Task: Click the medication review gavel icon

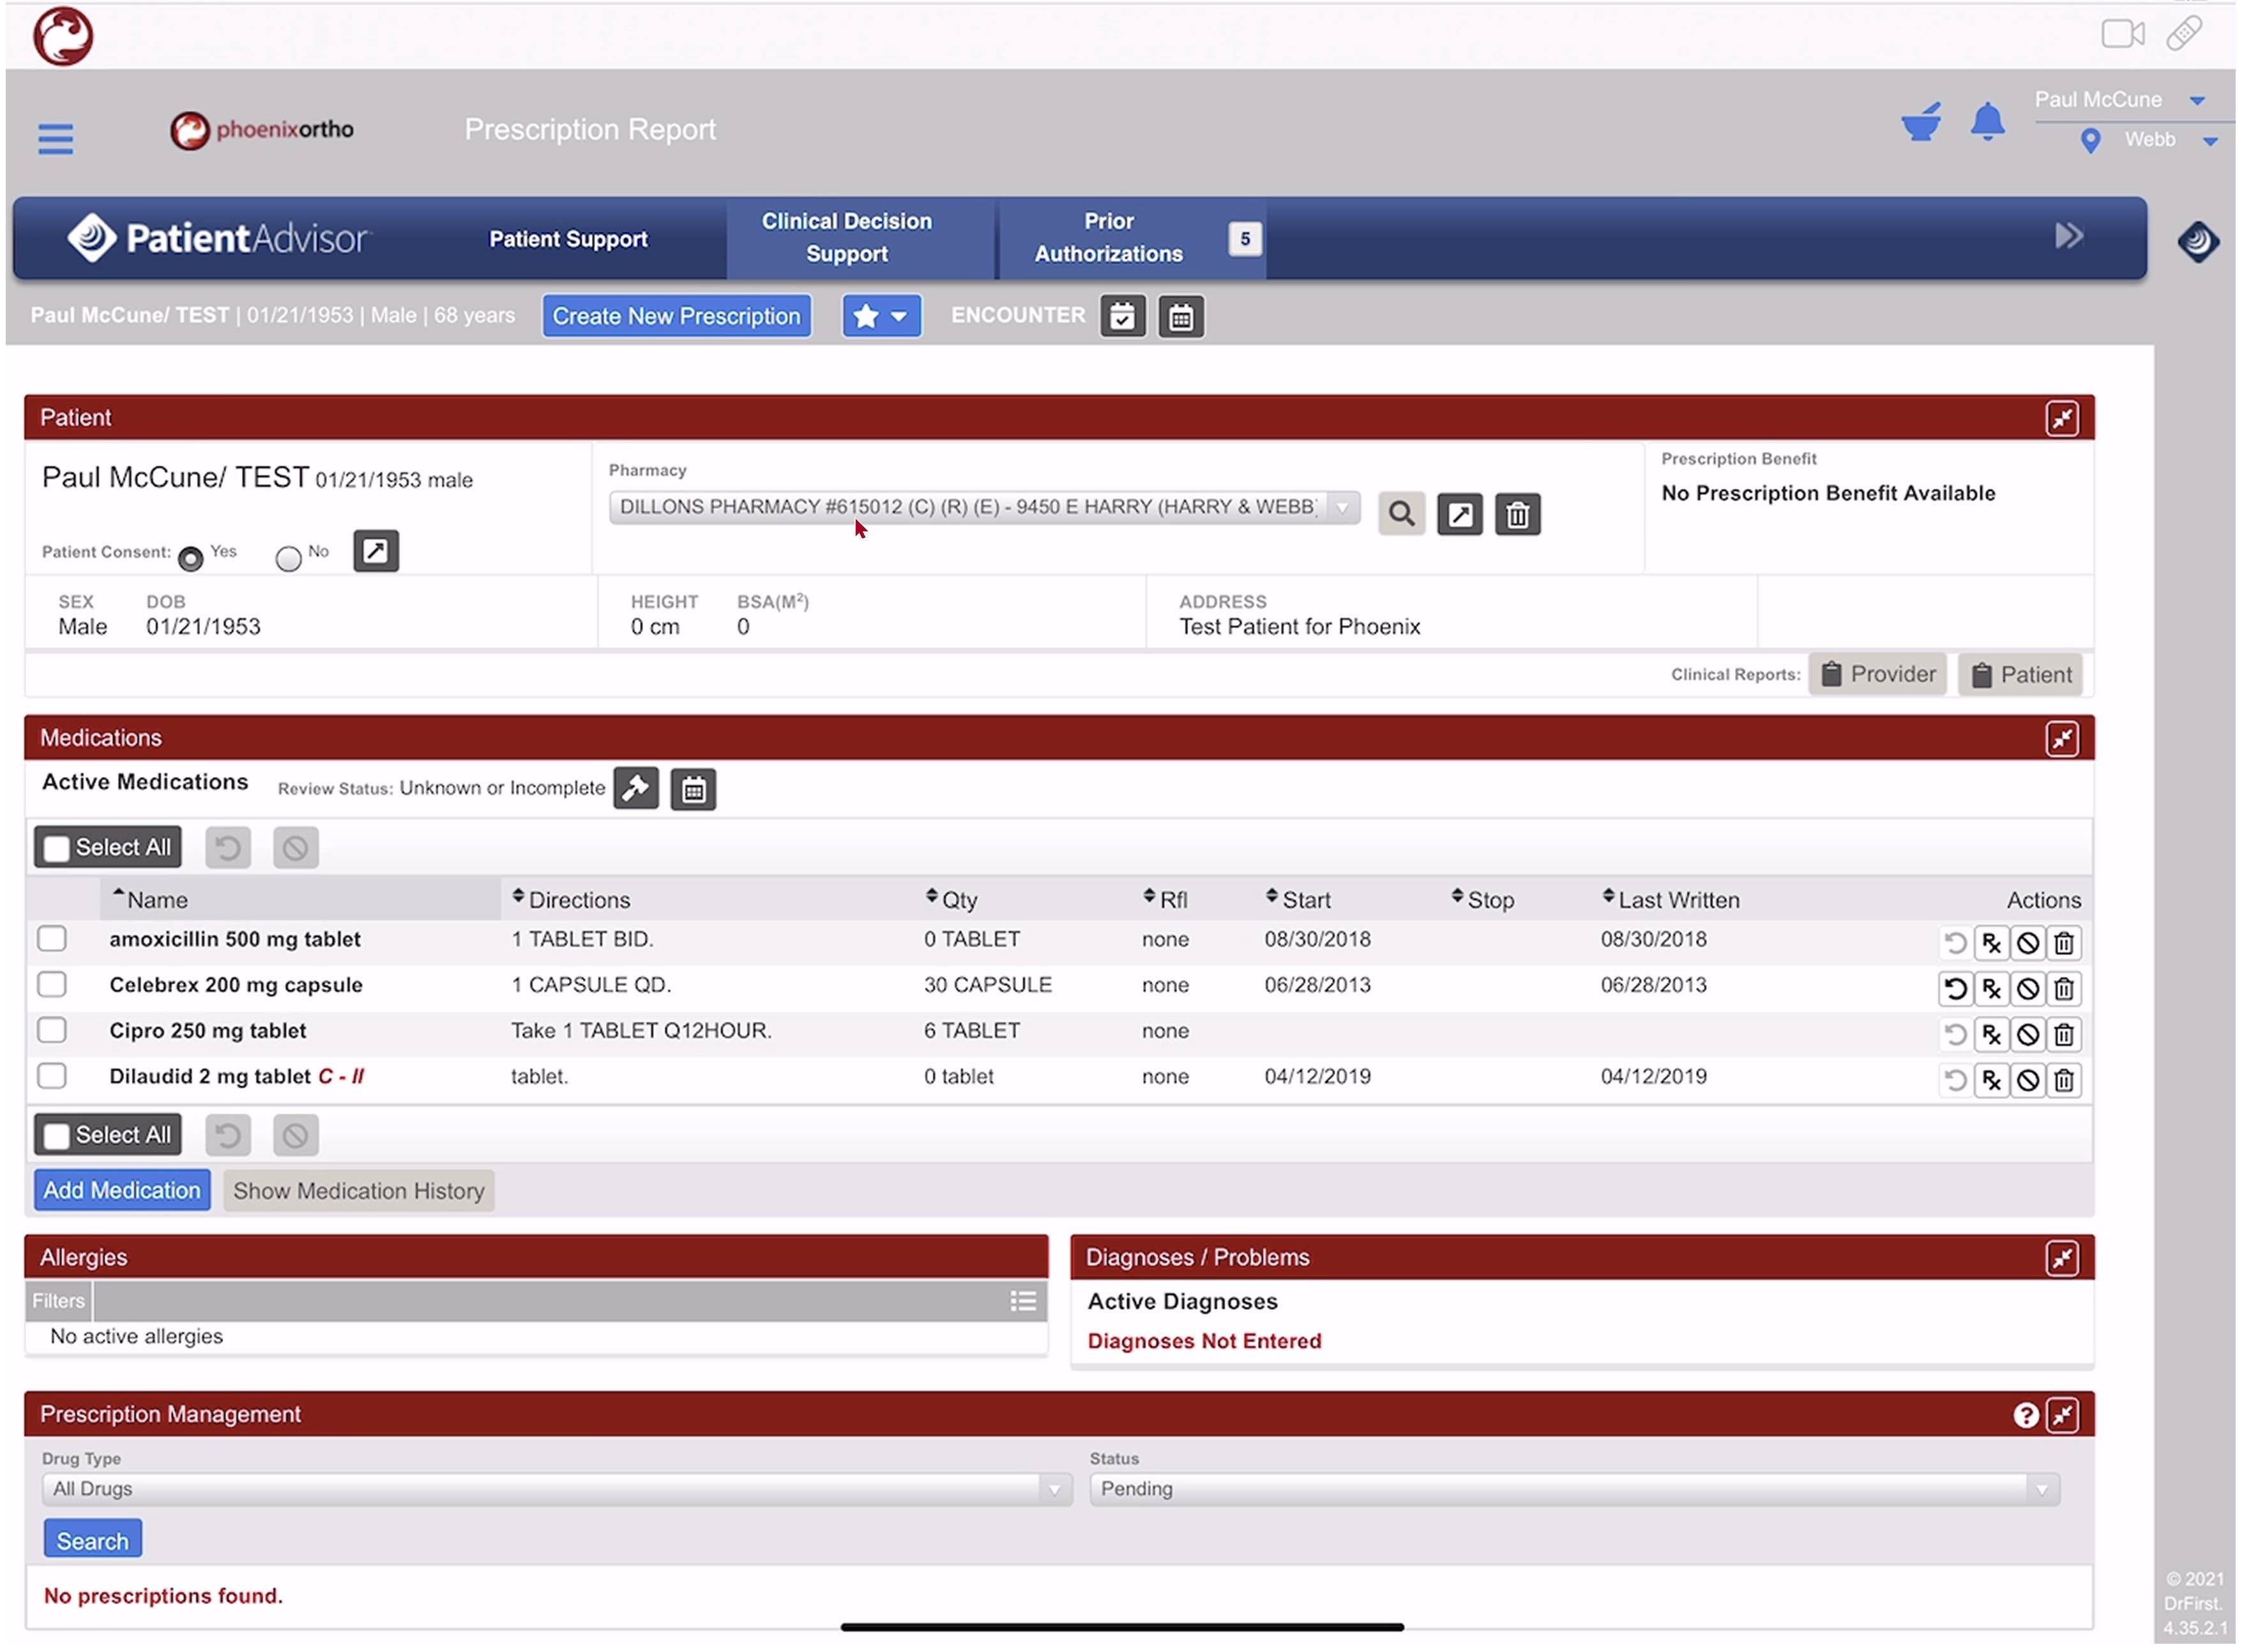Action: pyautogui.click(x=636, y=789)
